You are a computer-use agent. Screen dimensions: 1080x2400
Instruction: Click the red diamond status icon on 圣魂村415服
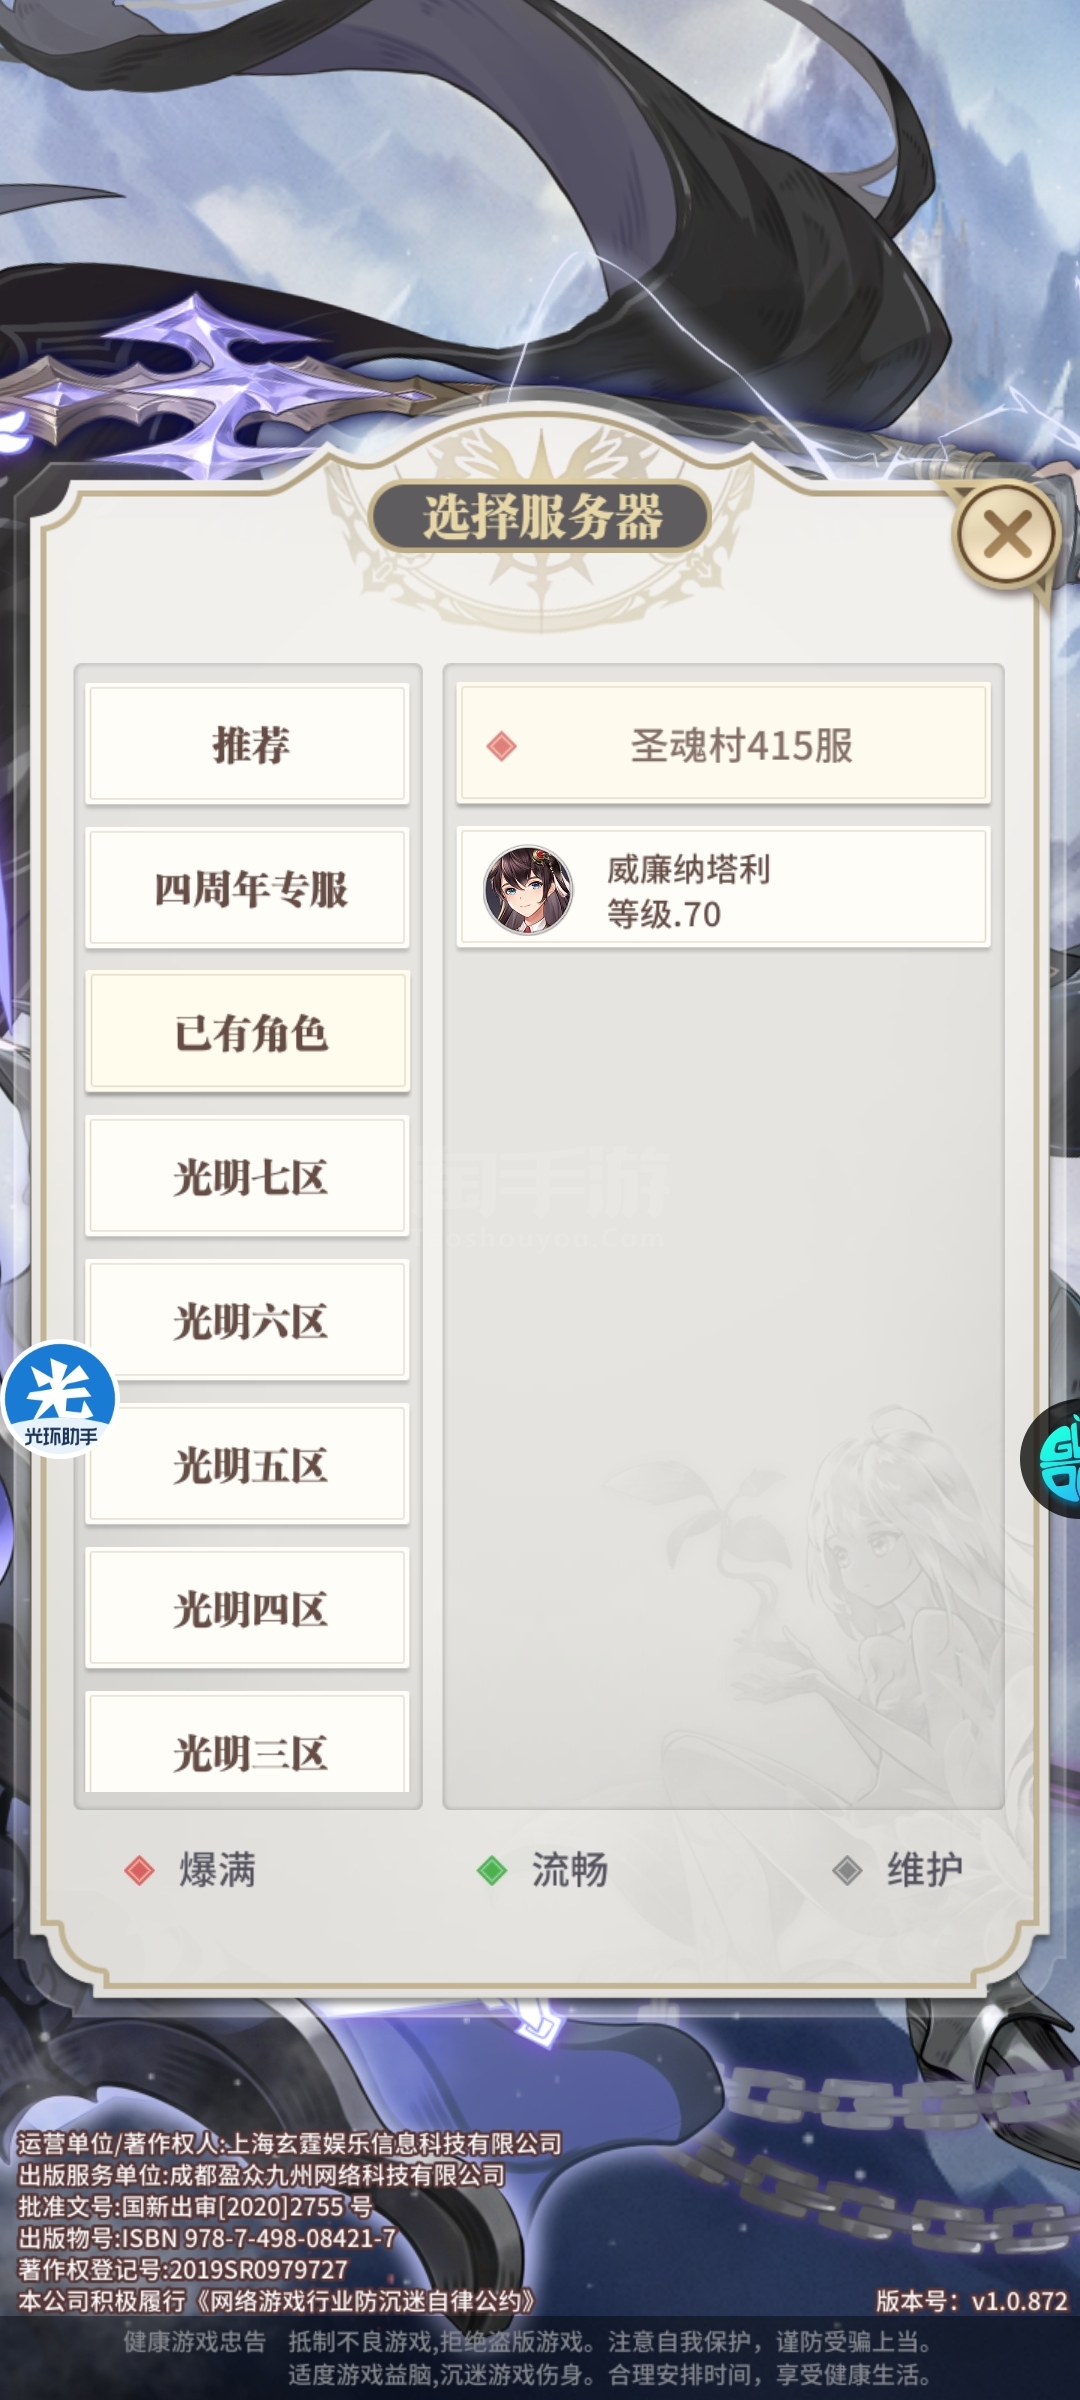[x=501, y=746]
